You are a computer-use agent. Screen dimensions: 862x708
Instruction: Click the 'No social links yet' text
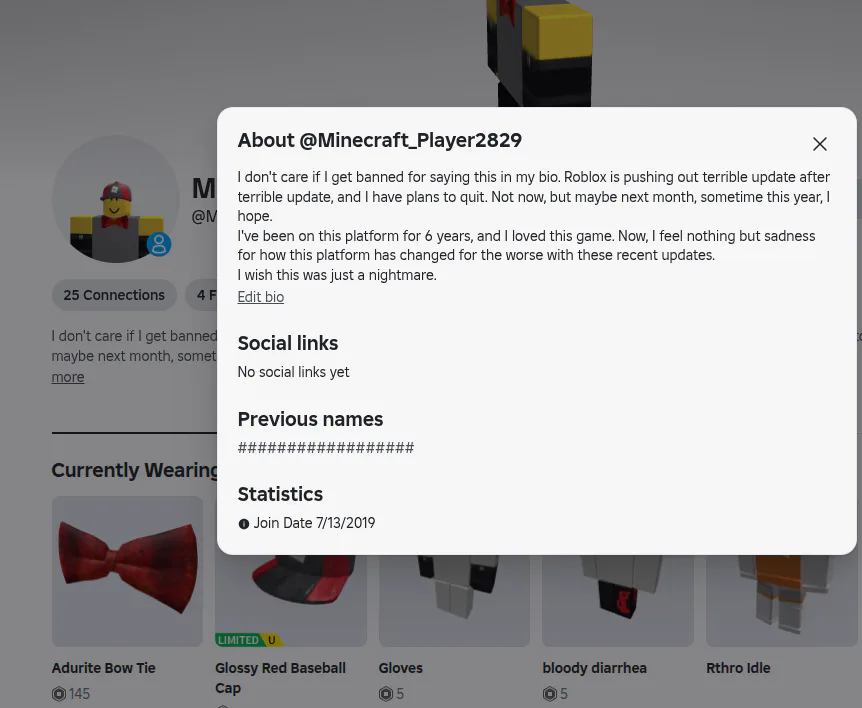[293, 372]
